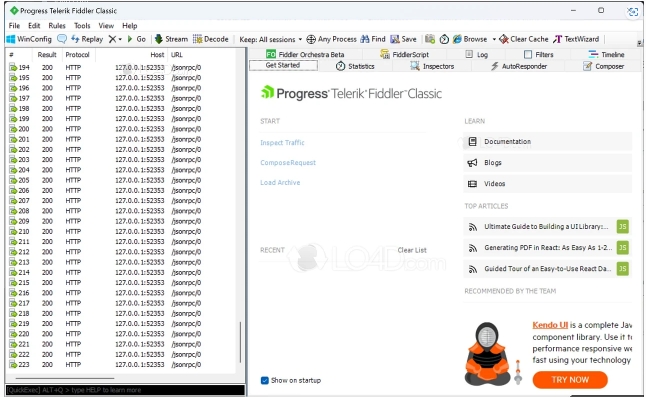Clear Cache from the toolbar
Image resolution: width=646 pixels, height=397 pixels.
click(524, 39)
